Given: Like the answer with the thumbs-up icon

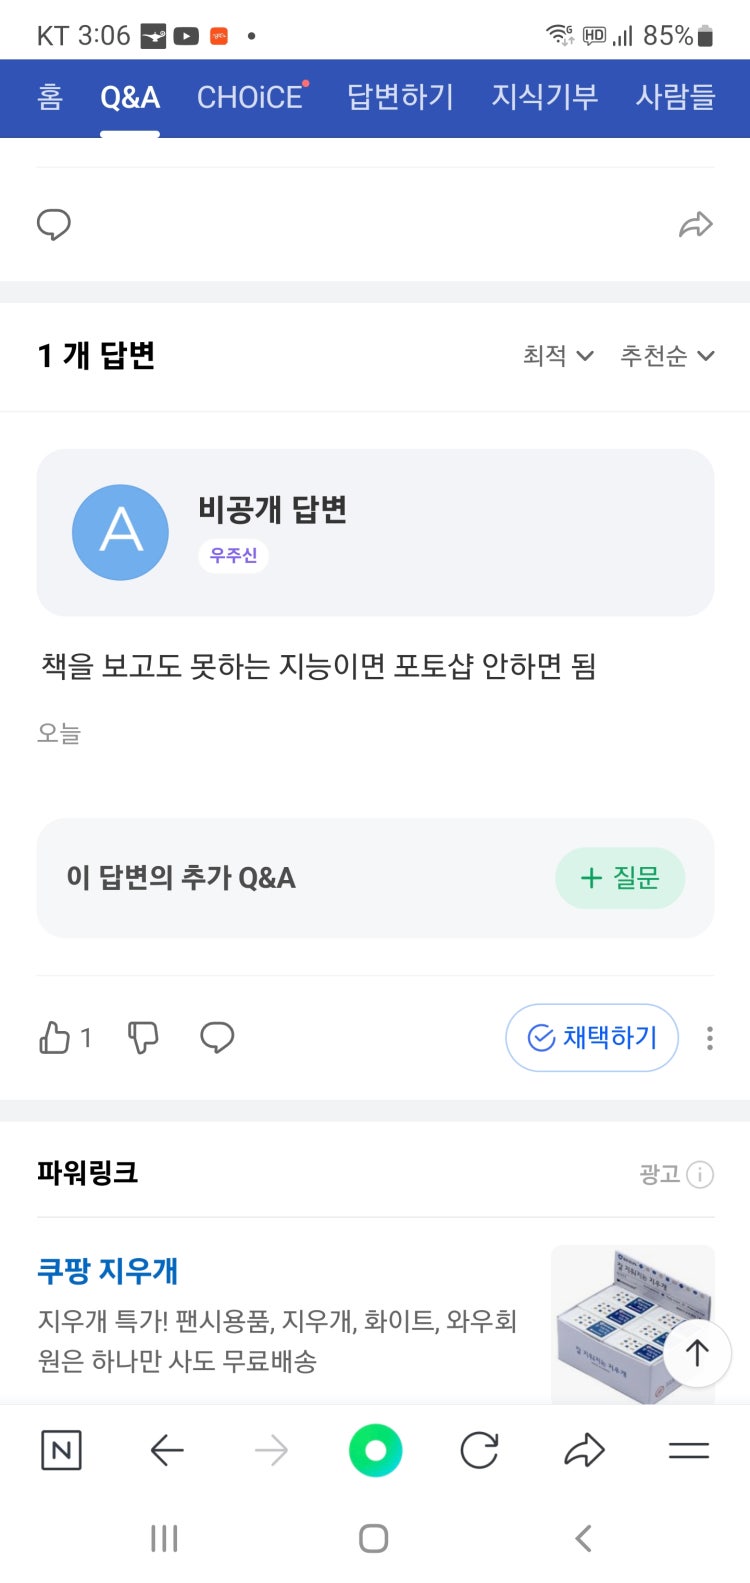Looking at the screenshot, I should [55, 1038].
